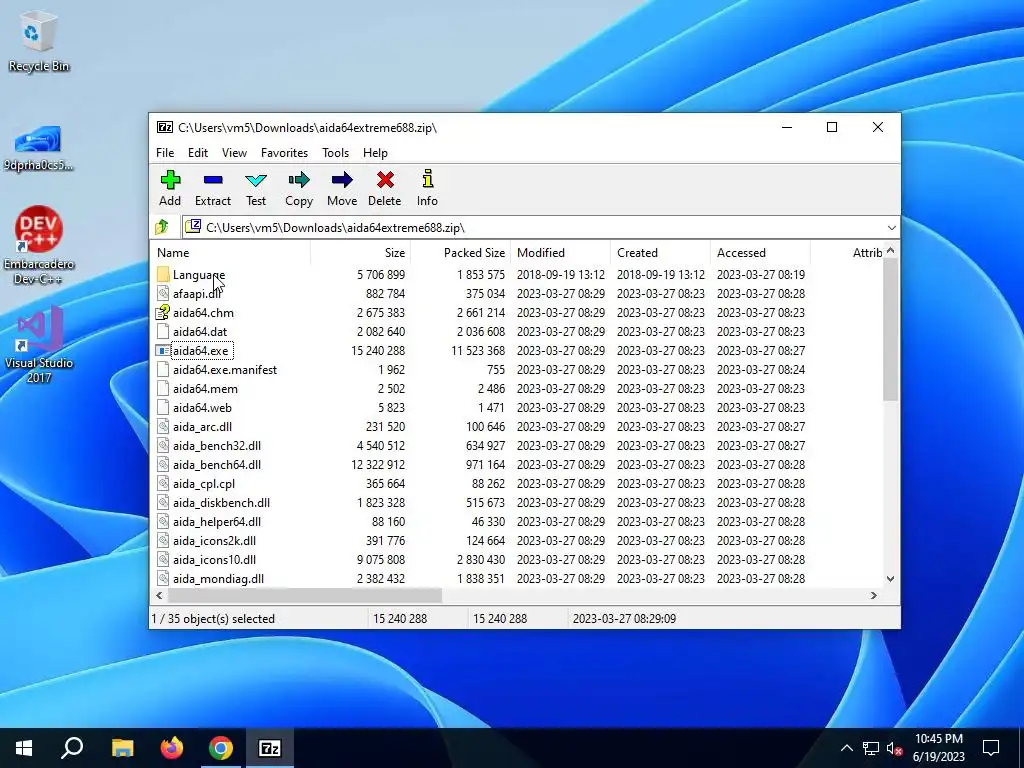The width and height of the screenshot is (1024, 768).
Task: Select the 9dprha0cs5 desktop icon
Action: tap(39, 148)
